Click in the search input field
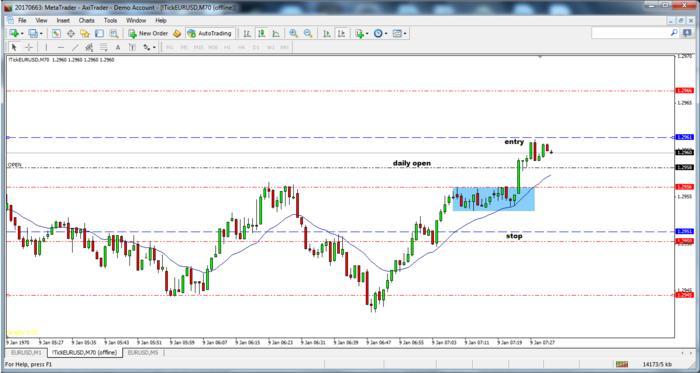The image size is (700, 373). [630, 33]
